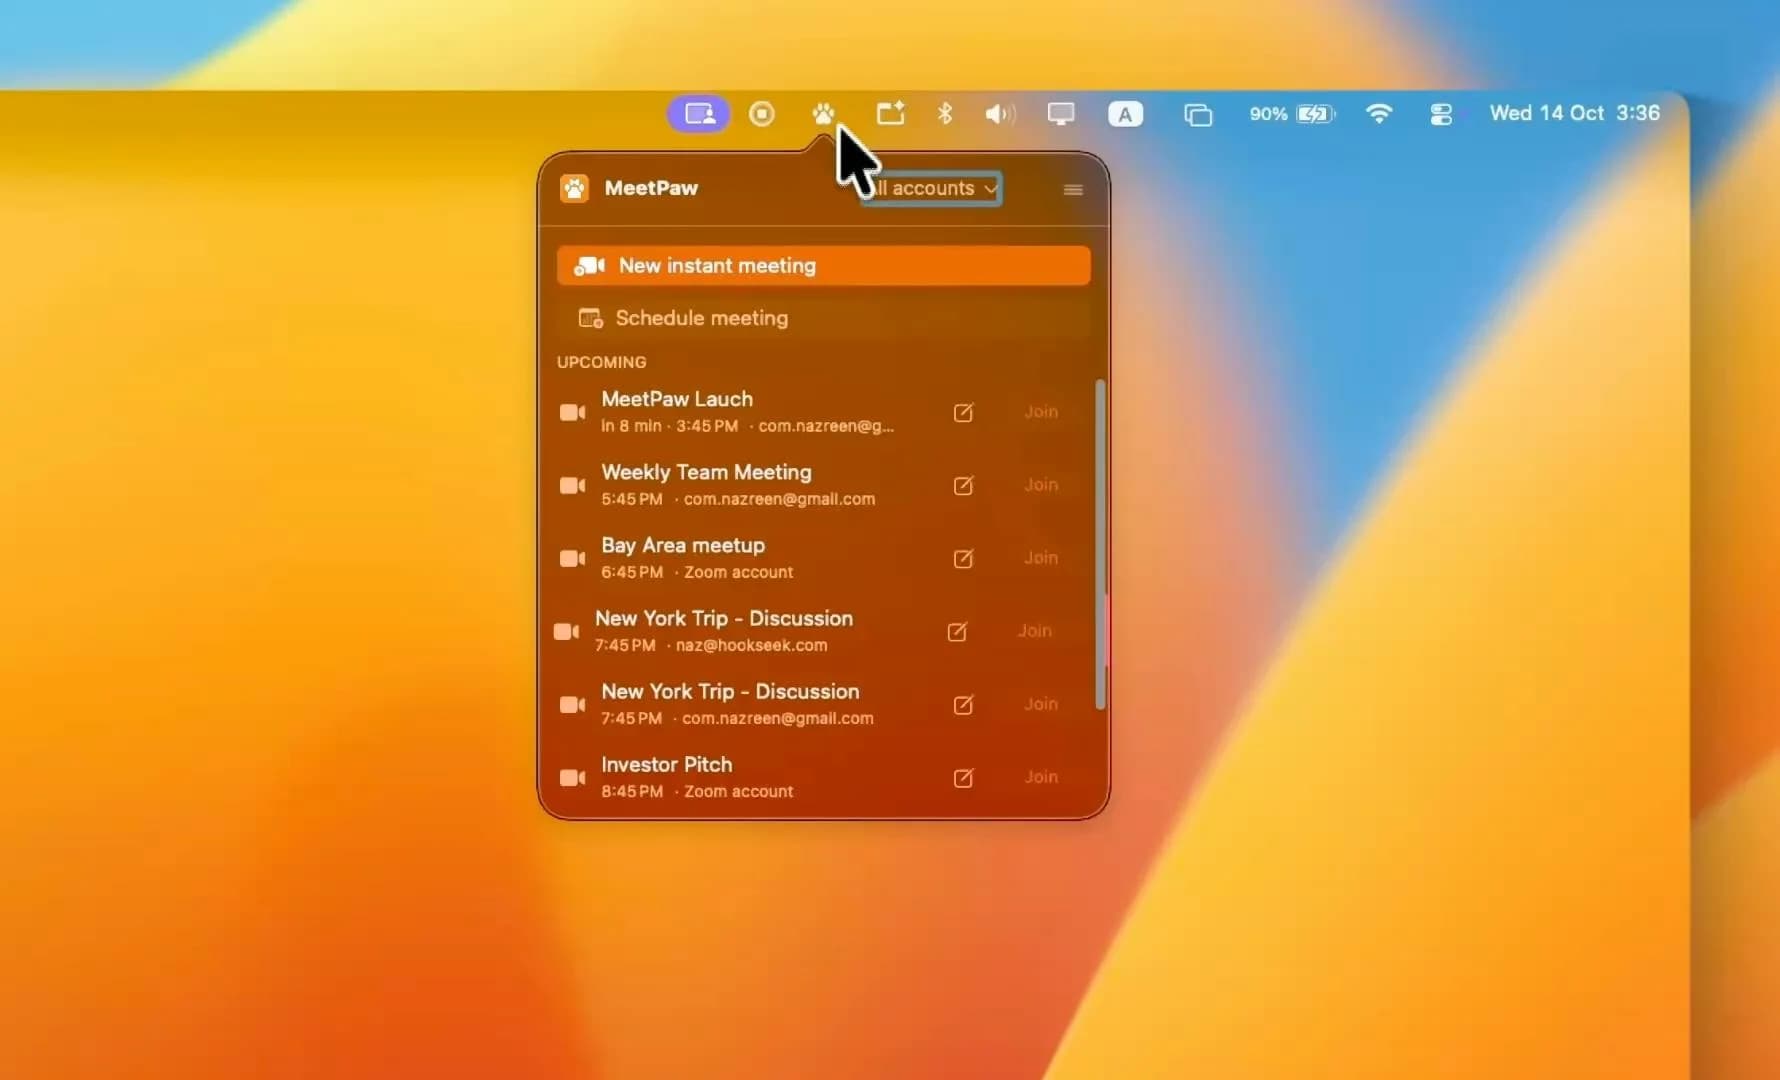Open screen recording icon in menu bar

[x=762, y=114]
